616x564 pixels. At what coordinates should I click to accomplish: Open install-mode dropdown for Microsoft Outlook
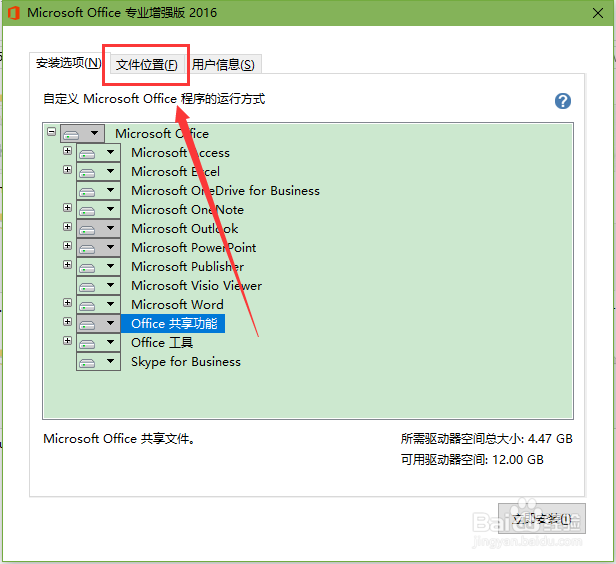98,229
